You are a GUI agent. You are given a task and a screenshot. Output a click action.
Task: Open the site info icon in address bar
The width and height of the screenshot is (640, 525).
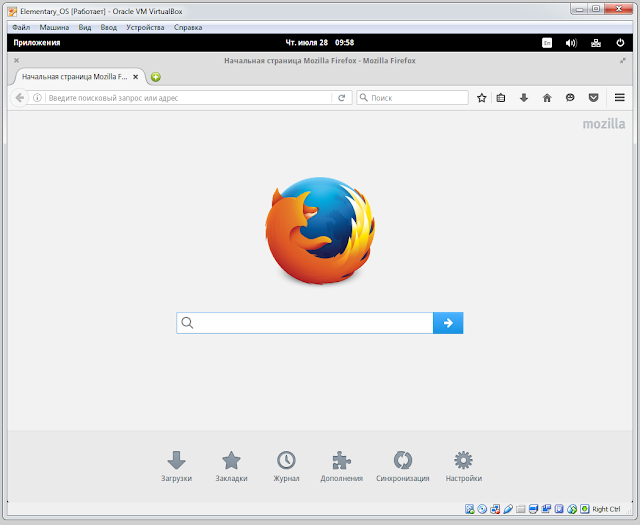coord(37,98)
